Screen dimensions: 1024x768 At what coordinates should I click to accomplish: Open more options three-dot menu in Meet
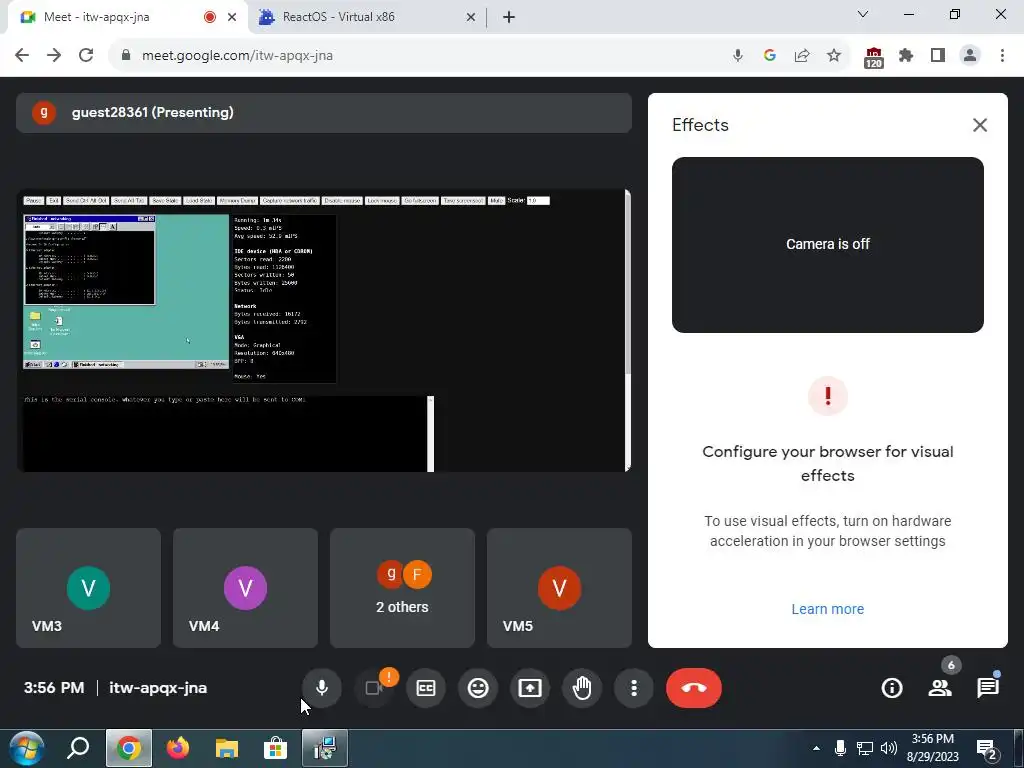tap(633, 688)
